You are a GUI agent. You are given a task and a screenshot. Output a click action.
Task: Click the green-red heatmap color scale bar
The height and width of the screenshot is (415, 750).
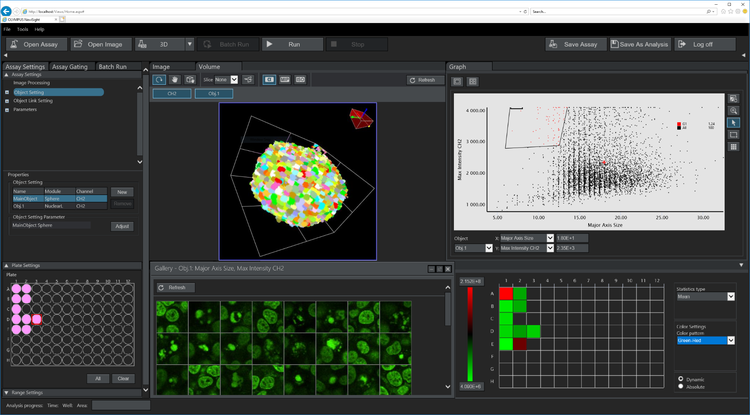coord(468,336)
